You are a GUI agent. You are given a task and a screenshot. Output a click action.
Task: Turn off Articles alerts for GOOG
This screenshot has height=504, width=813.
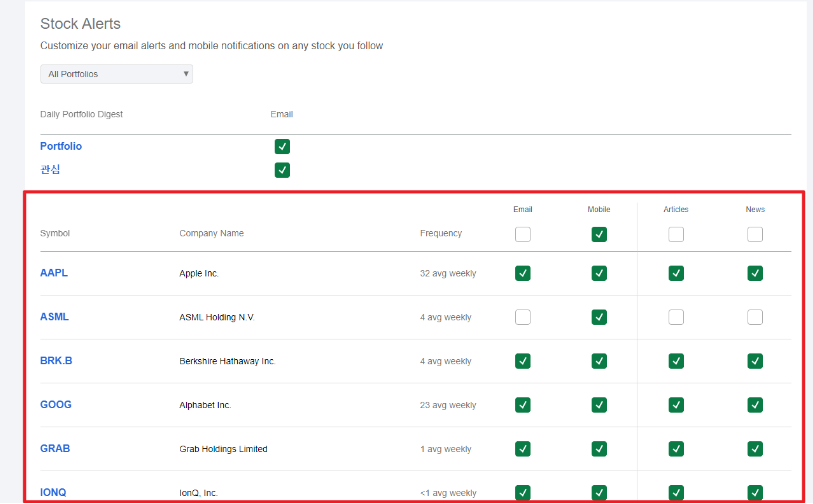(x=676, y=405)
